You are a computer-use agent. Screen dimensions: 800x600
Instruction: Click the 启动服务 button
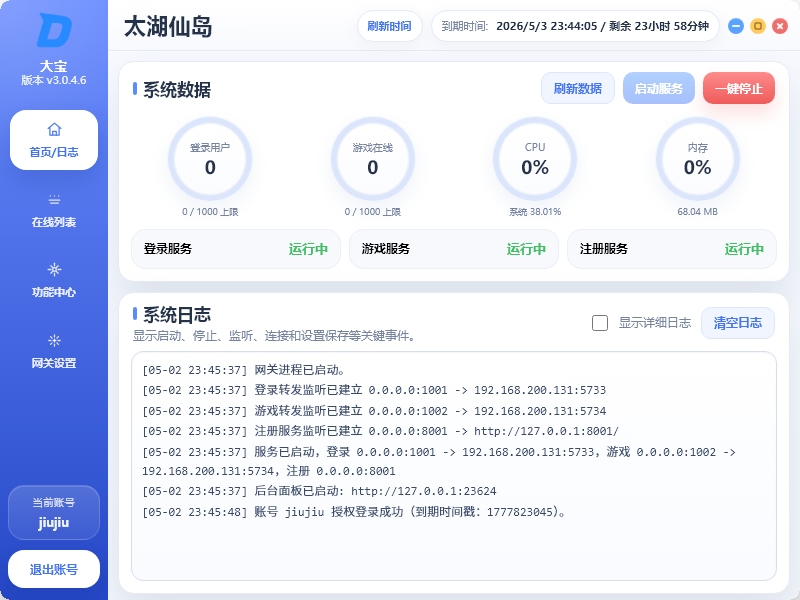(x=659, y=88)
